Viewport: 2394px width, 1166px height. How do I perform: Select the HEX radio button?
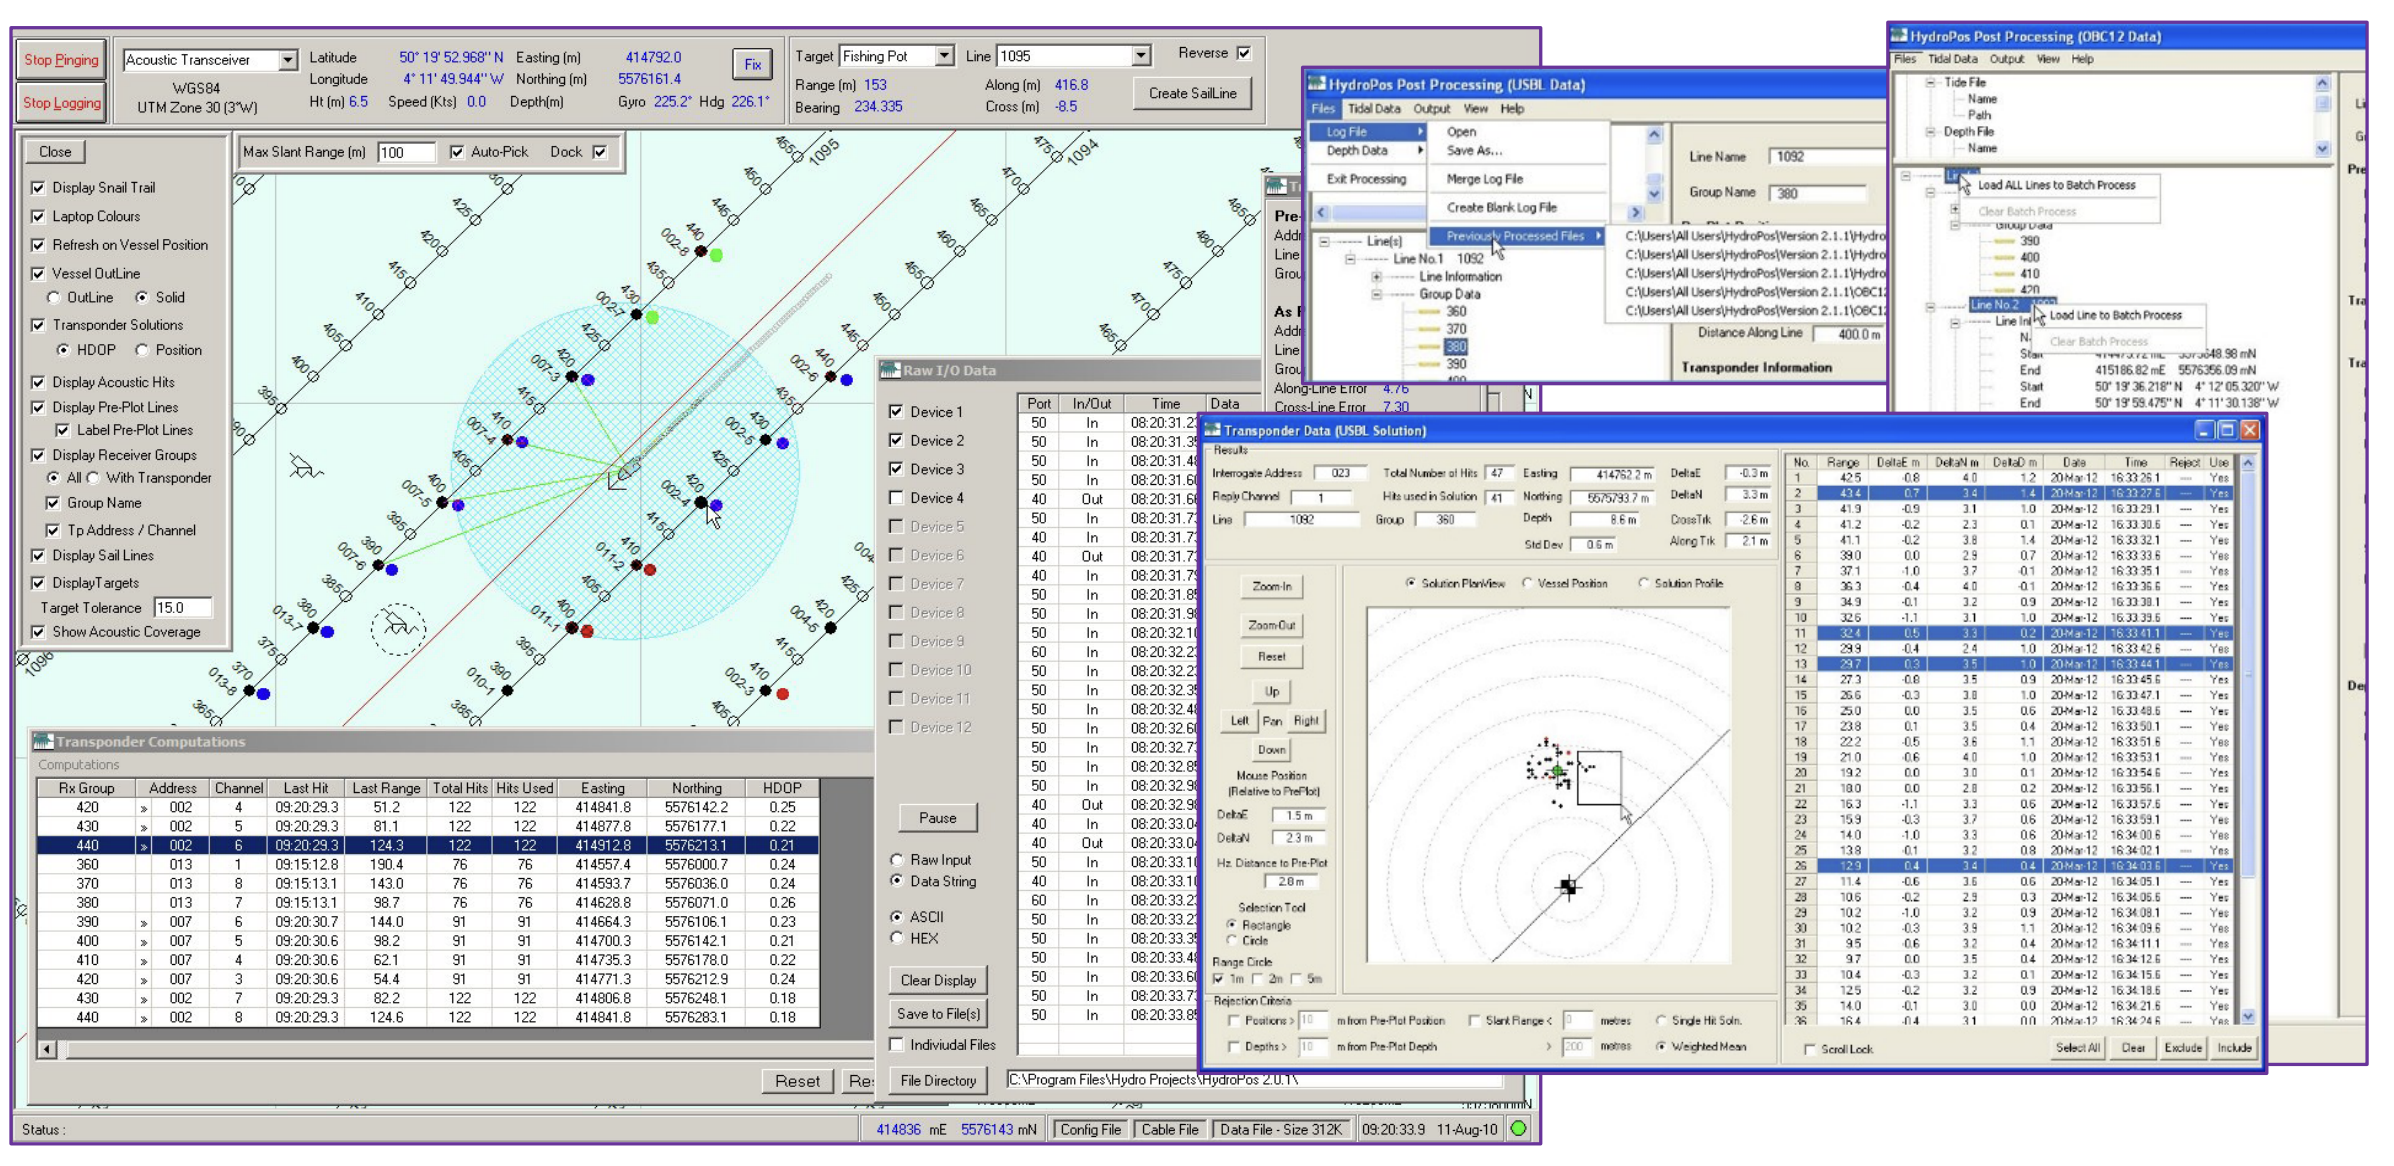coord(897,938)
